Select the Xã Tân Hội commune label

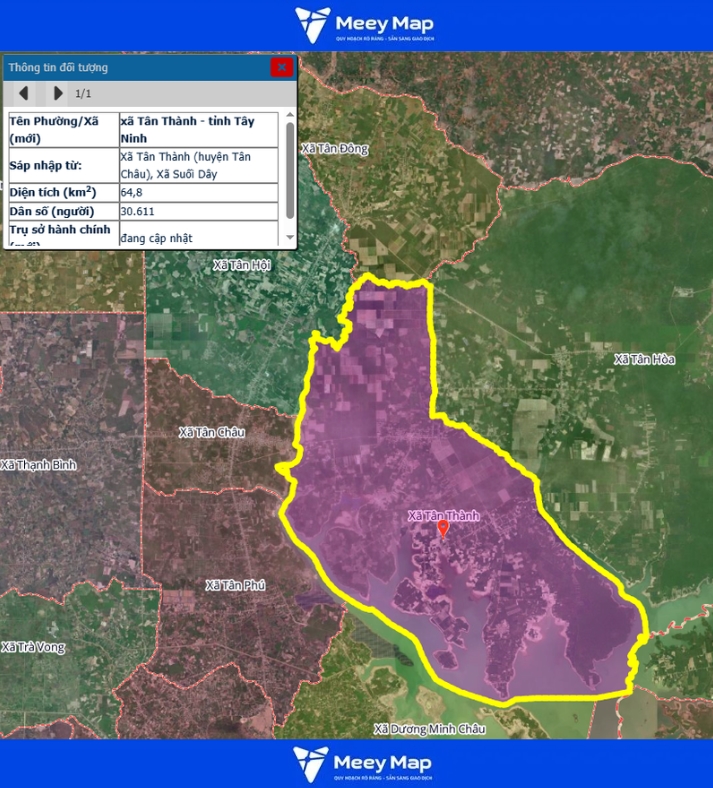[x=242, y=265]
